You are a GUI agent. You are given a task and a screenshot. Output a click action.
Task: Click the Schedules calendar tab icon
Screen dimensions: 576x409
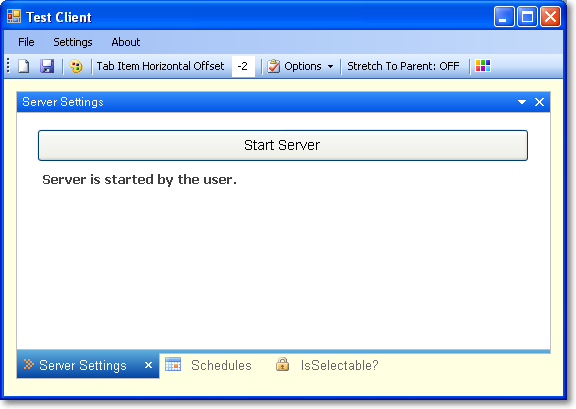click(173, 364)
